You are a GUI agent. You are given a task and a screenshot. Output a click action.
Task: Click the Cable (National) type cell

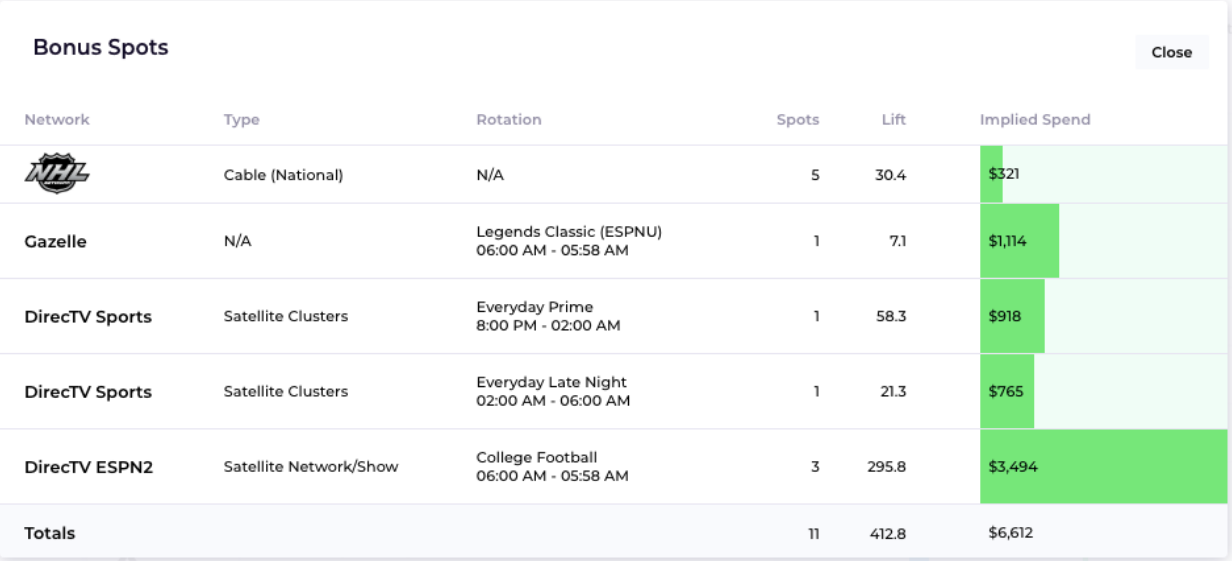pos(284,175)
